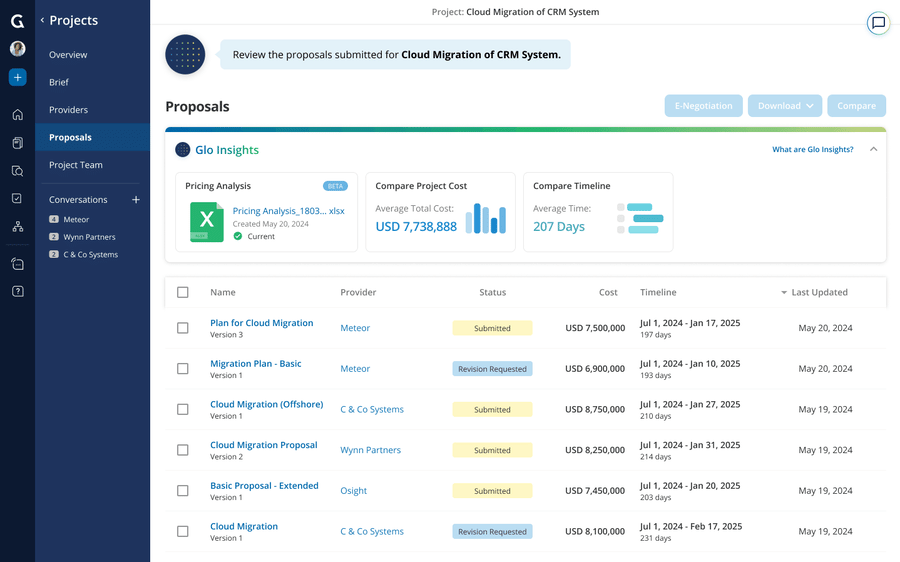Tick the select-all checkbox in table header

(x=183, y=292)
